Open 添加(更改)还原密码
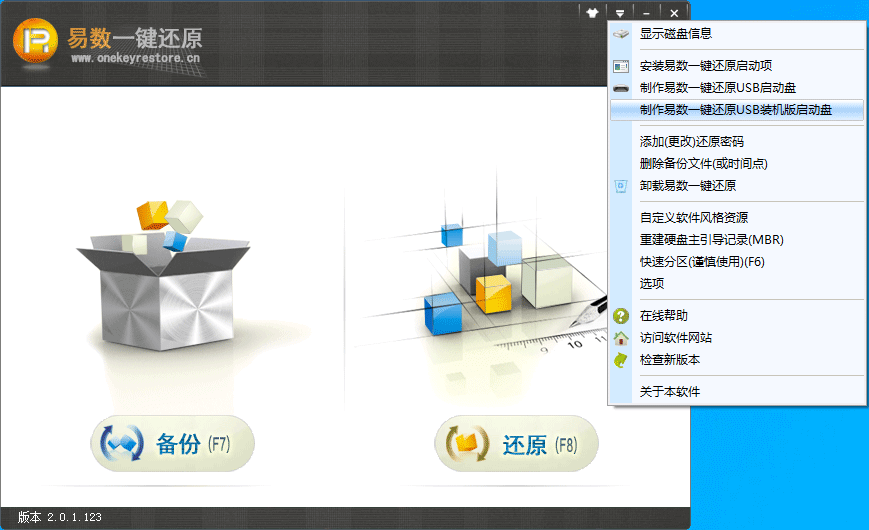Image resolution: width=869 pixels, height=530 pixels. 737,142
